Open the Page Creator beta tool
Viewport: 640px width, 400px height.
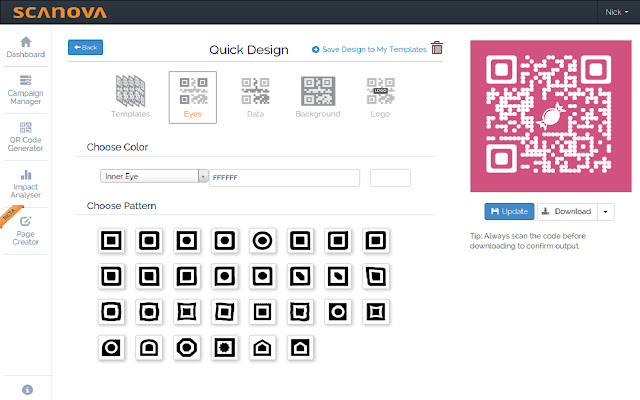pos(26,231)
